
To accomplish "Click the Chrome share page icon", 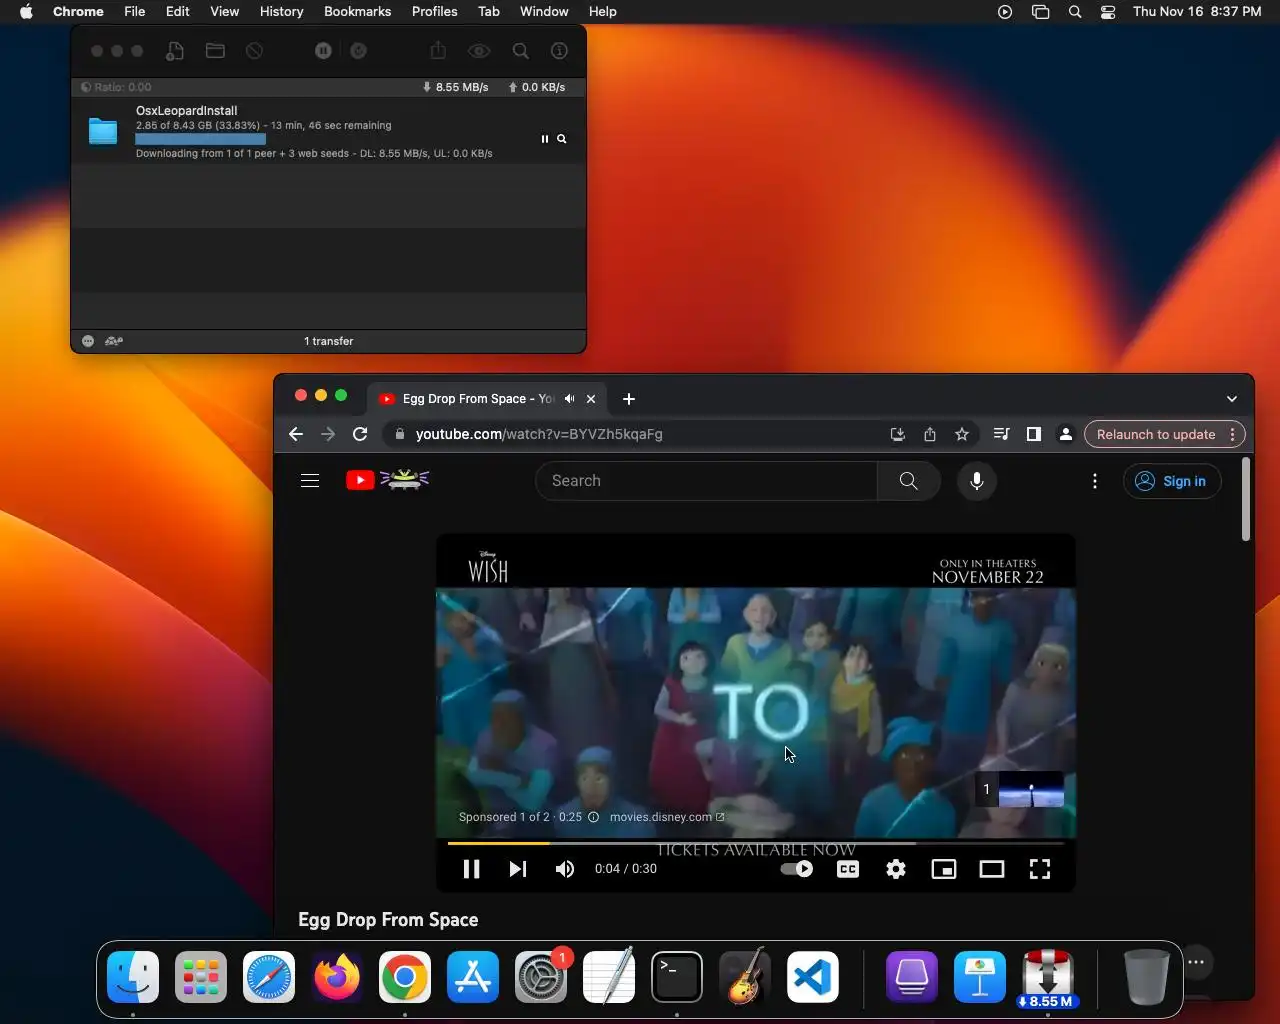I will point(930,434).
